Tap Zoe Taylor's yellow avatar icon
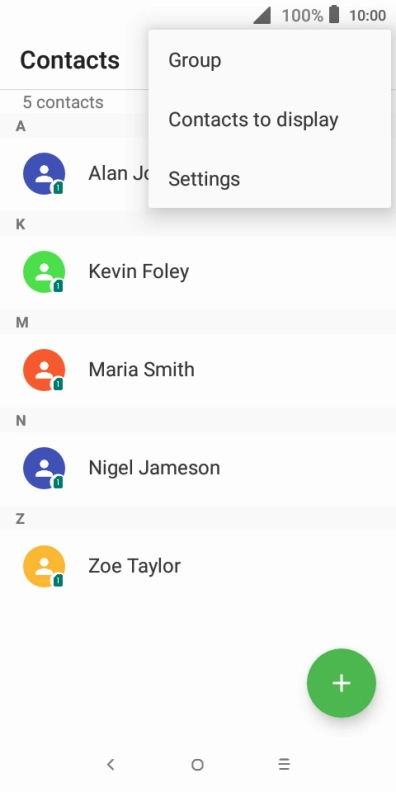Screen dimensions: 396x792 coord(44,566)
